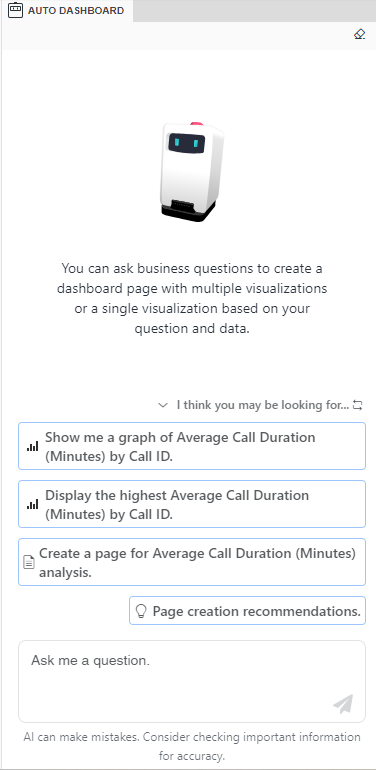The width and height of the screenshot is (376, 770).
Task: Collapse the suggestions with chevron arrow
Action: pos(163,406)
